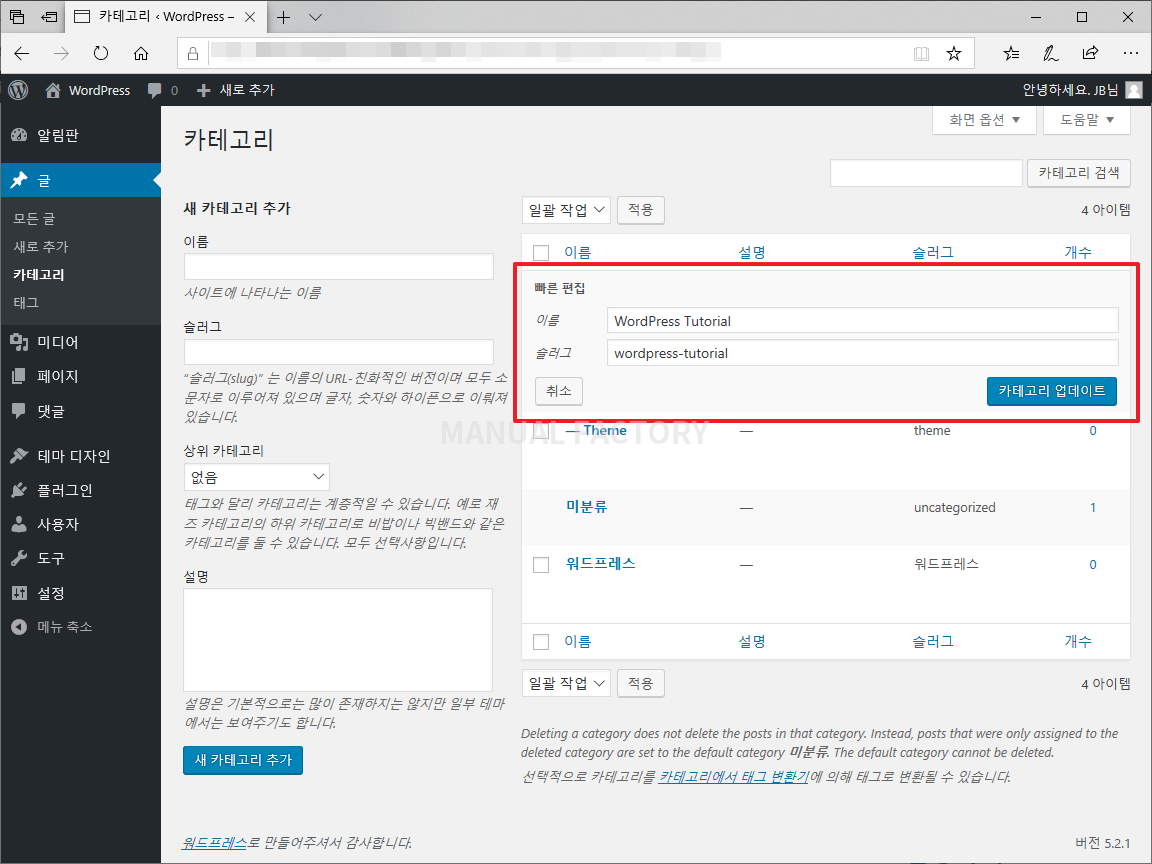Refresh the page with reload icon
The height and width of the screenshot is (864, 1152).
(x=101, y=53)
